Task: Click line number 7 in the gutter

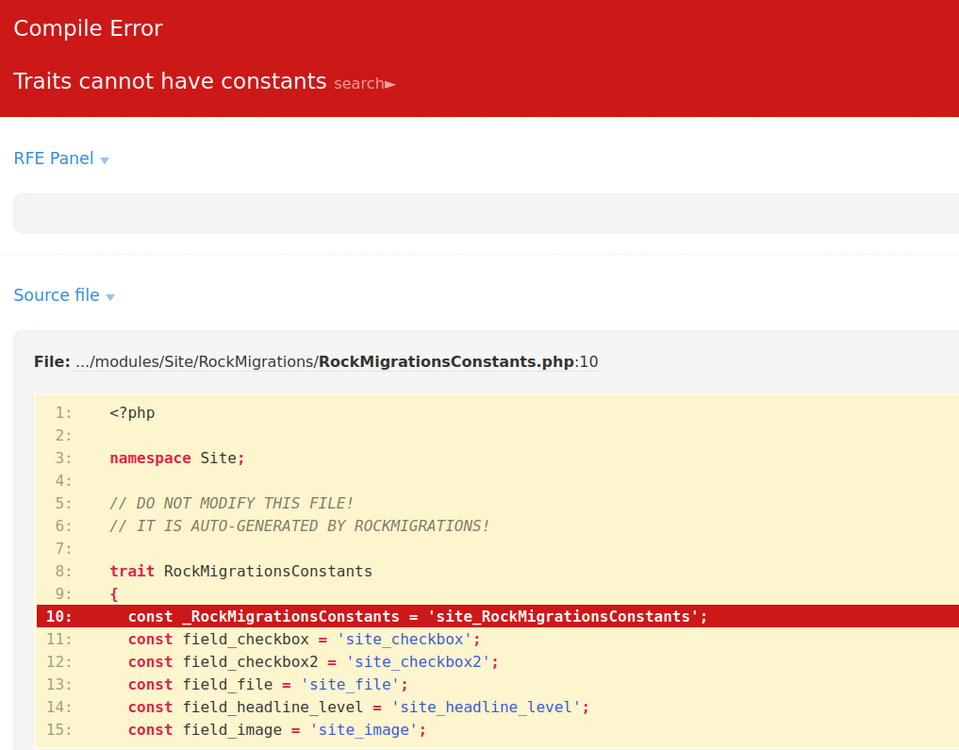Action: pyautogui.click(x=64, y=549)
